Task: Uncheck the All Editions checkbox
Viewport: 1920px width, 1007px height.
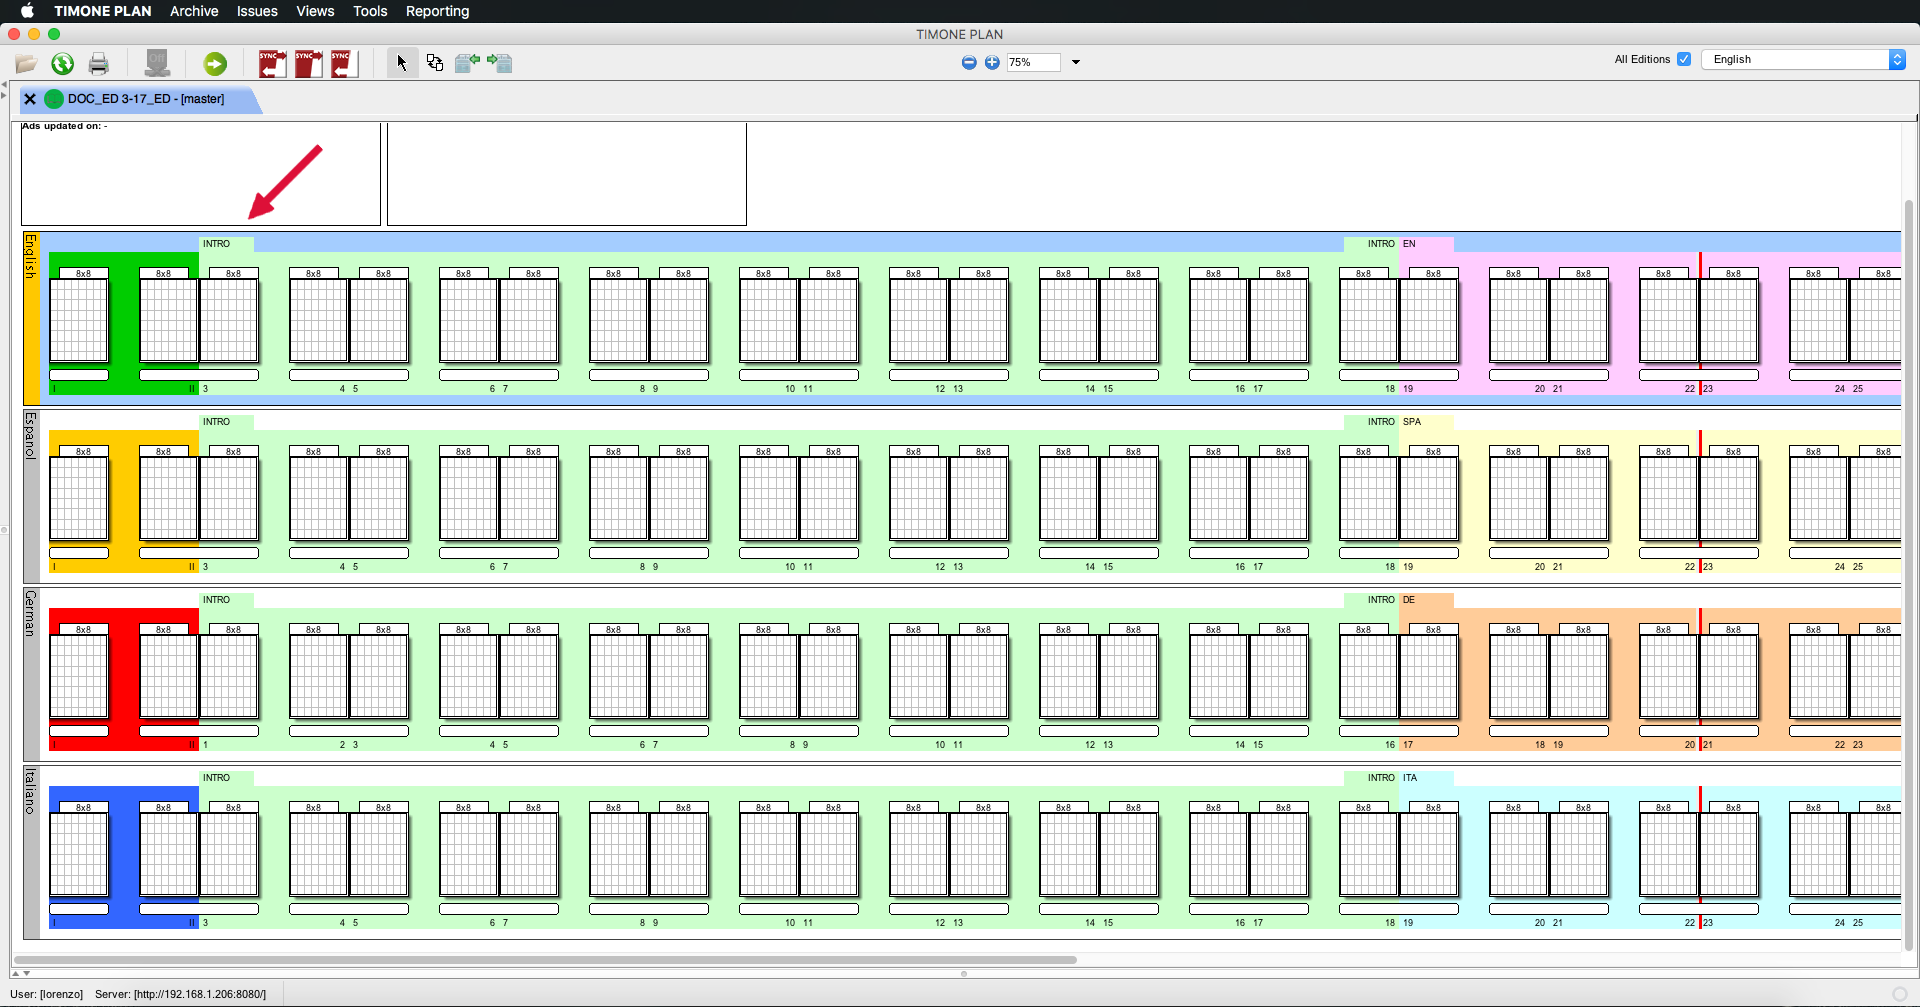Action: click(x=1684, y=59)
